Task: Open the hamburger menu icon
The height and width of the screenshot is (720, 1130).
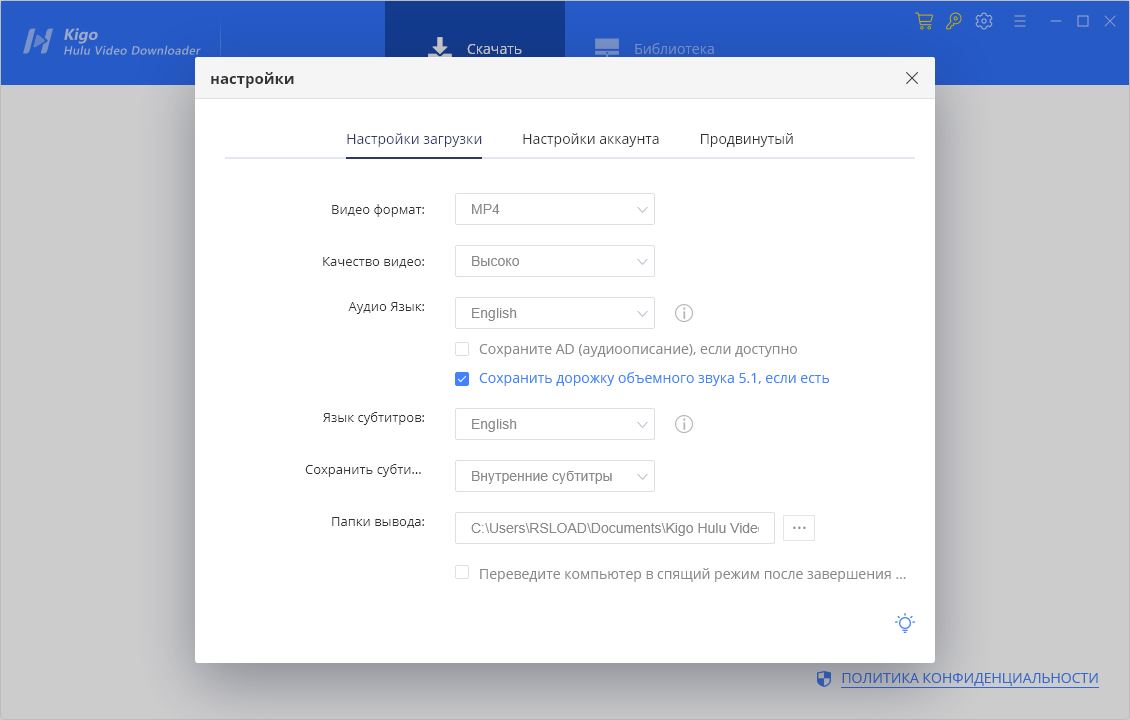Action: pyautogui.click(x=1019, y=20)
